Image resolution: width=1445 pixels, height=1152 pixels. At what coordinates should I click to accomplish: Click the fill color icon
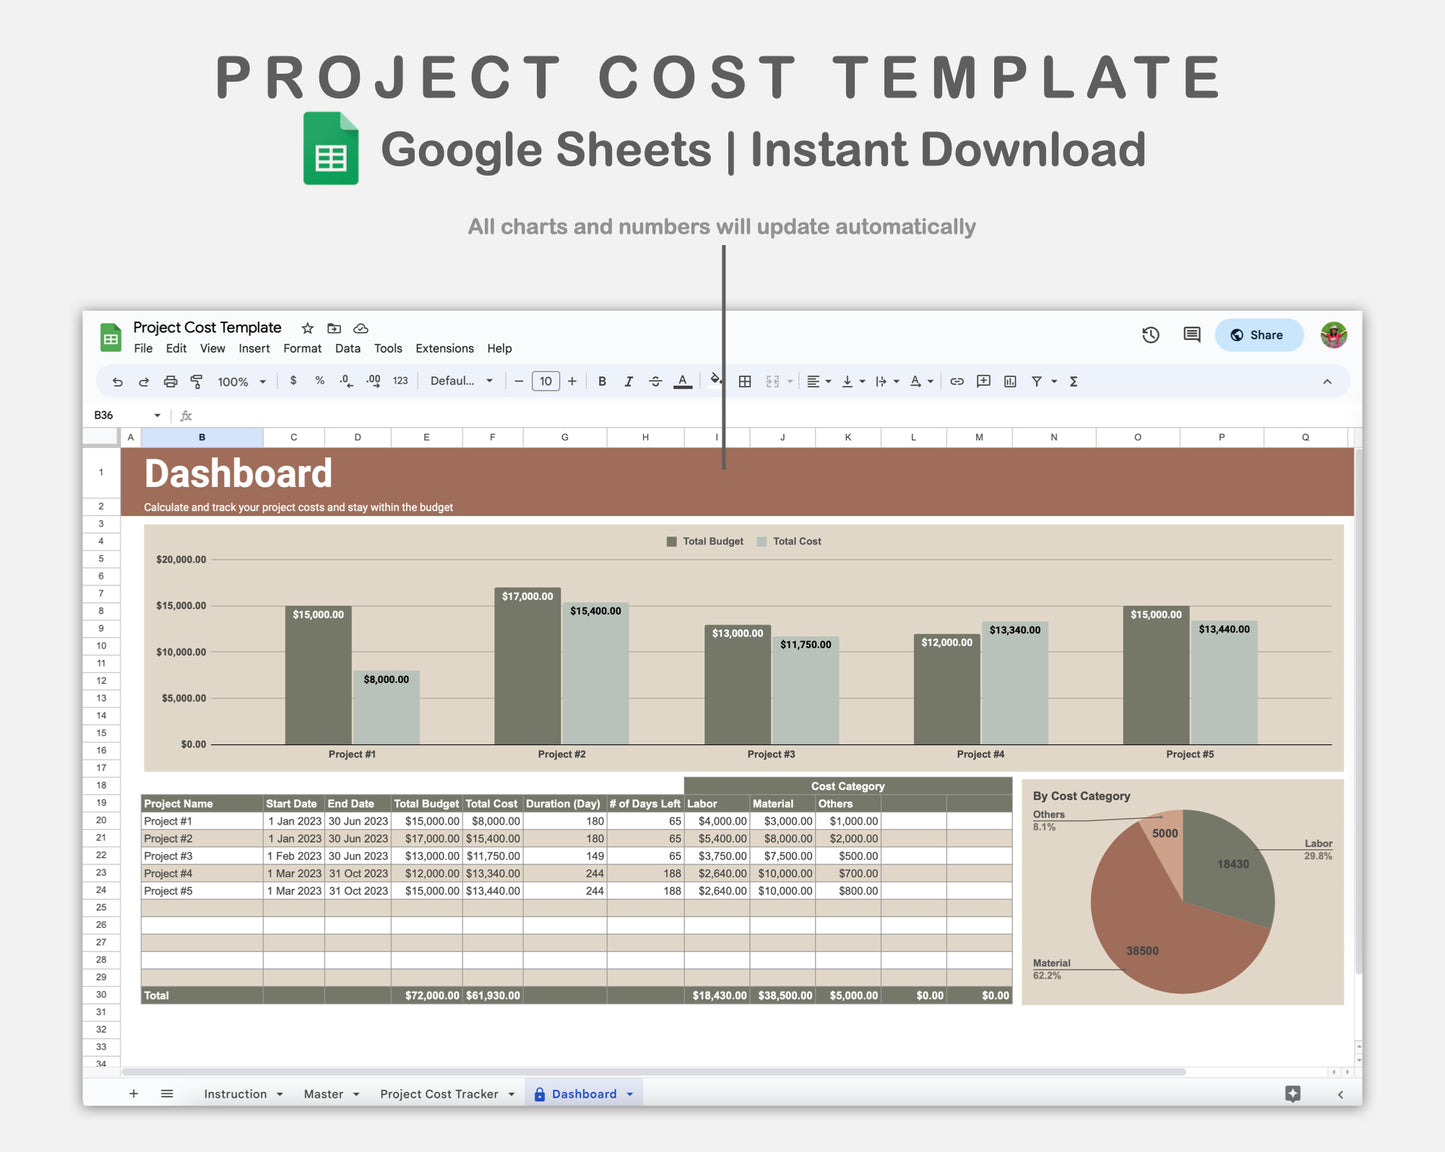click(x=716, y=381)
